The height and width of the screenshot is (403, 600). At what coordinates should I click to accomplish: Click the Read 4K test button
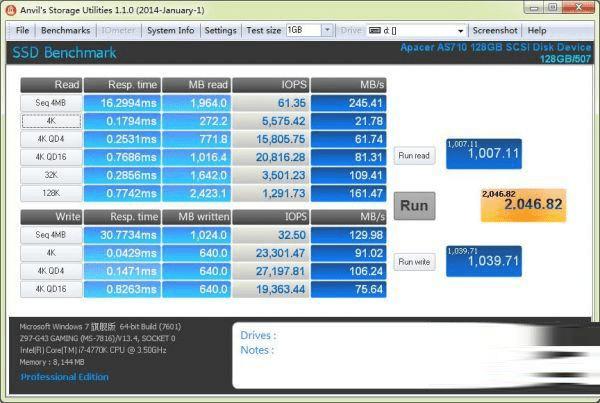[51, 121]
